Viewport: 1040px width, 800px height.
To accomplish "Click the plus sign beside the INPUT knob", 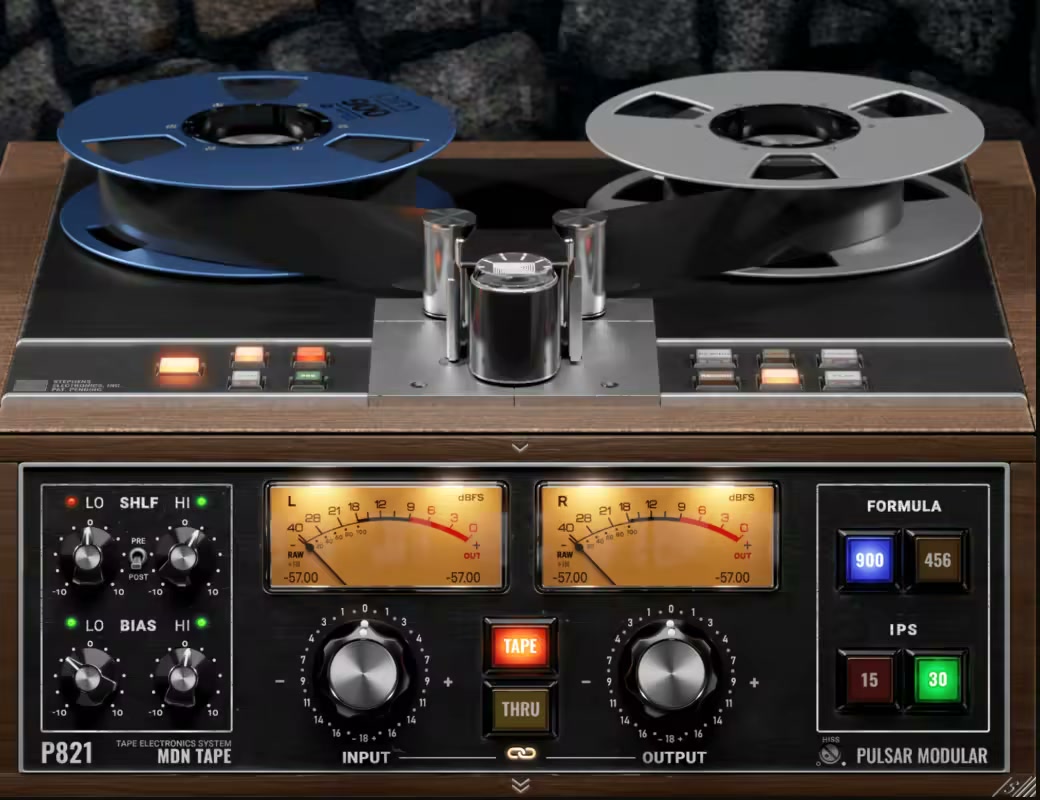I will pyautogui.click(x=448, y=682).
